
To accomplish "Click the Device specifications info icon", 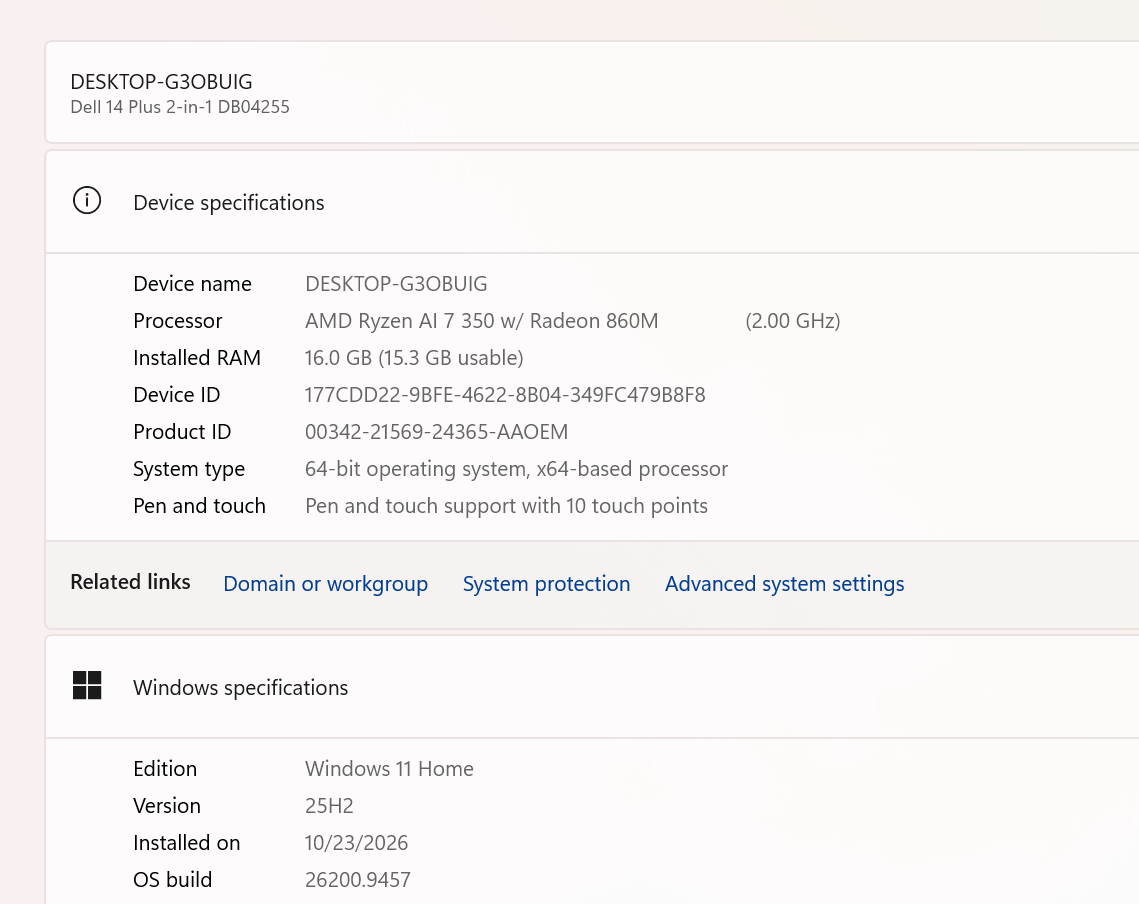I will coord(87,201).
